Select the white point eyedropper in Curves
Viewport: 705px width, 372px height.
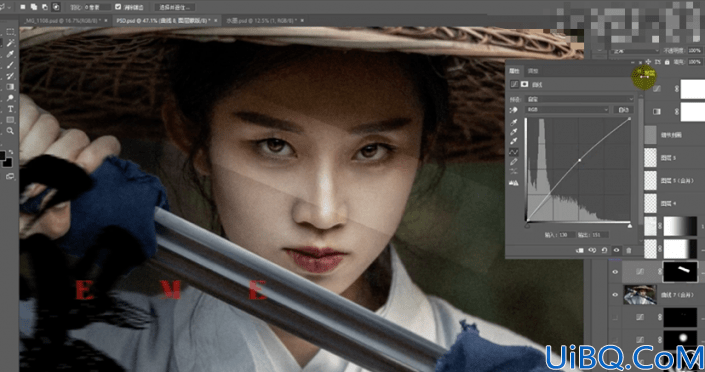pyautogui.click(x=513, y=142)
